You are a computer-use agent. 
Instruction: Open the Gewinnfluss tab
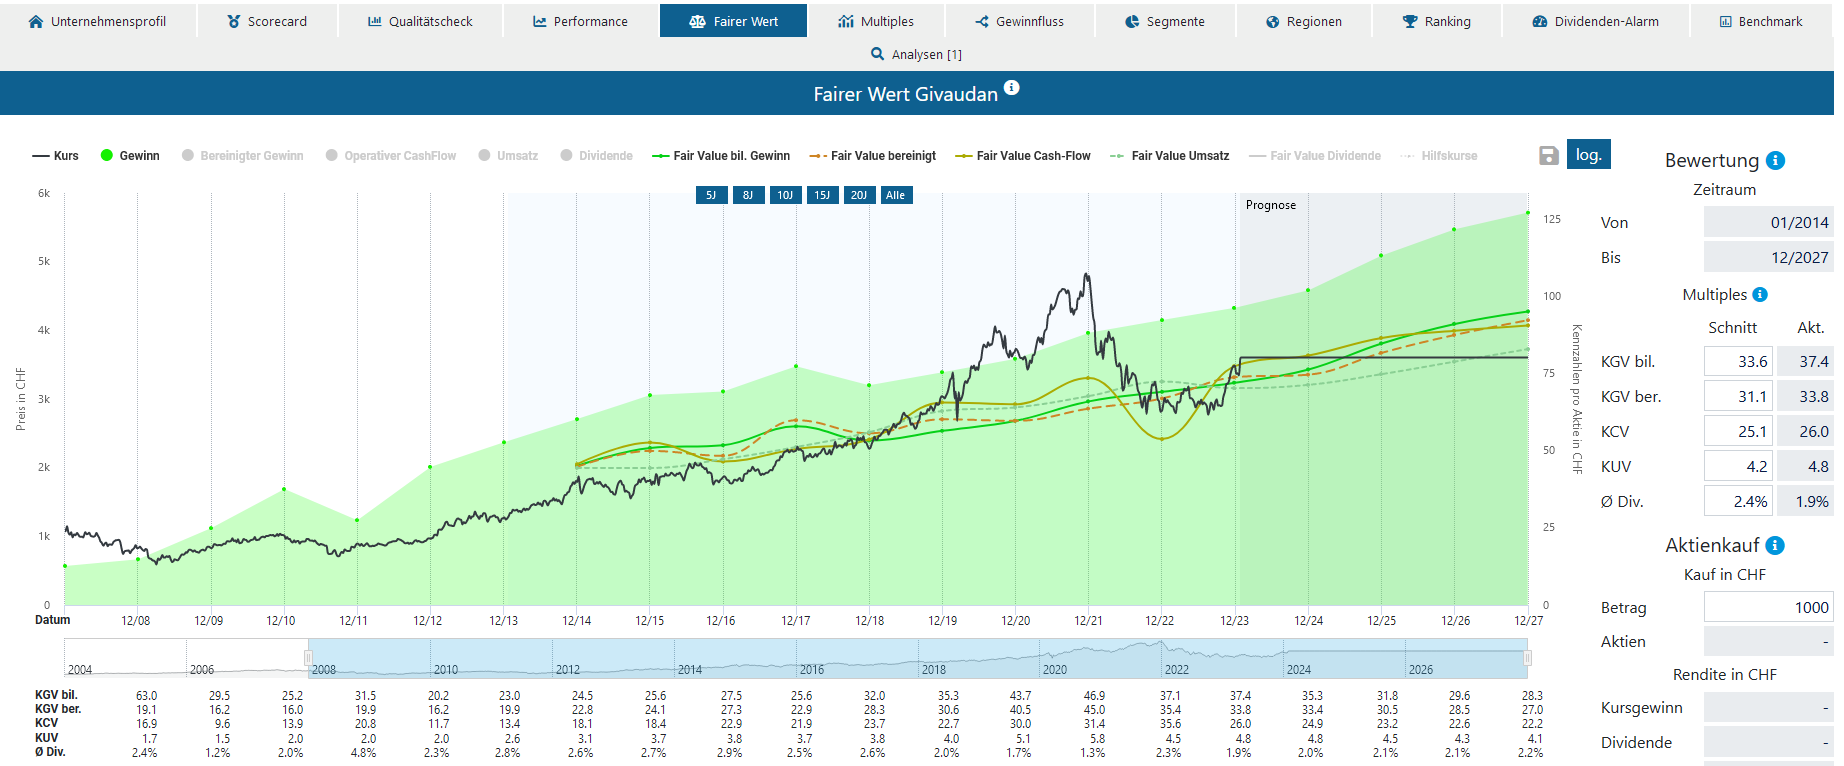[1020, 21]
